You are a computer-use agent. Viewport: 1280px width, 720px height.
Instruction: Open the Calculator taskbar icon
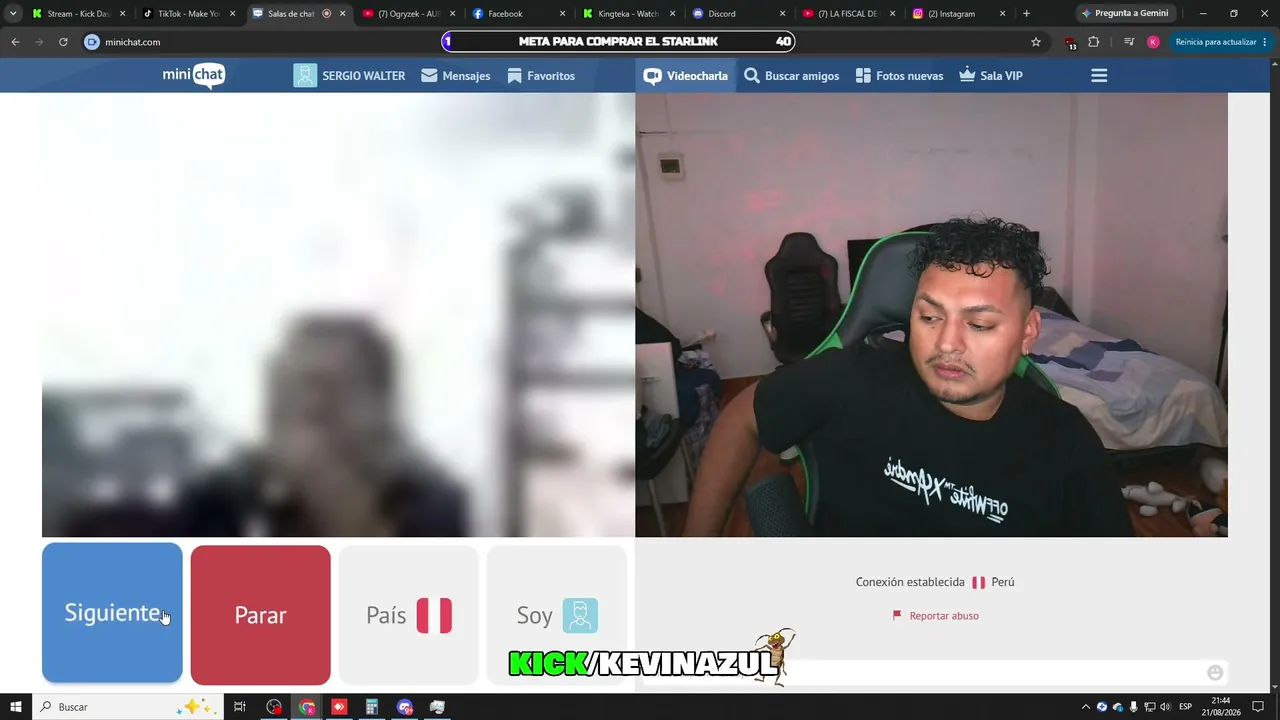point(372,707)
